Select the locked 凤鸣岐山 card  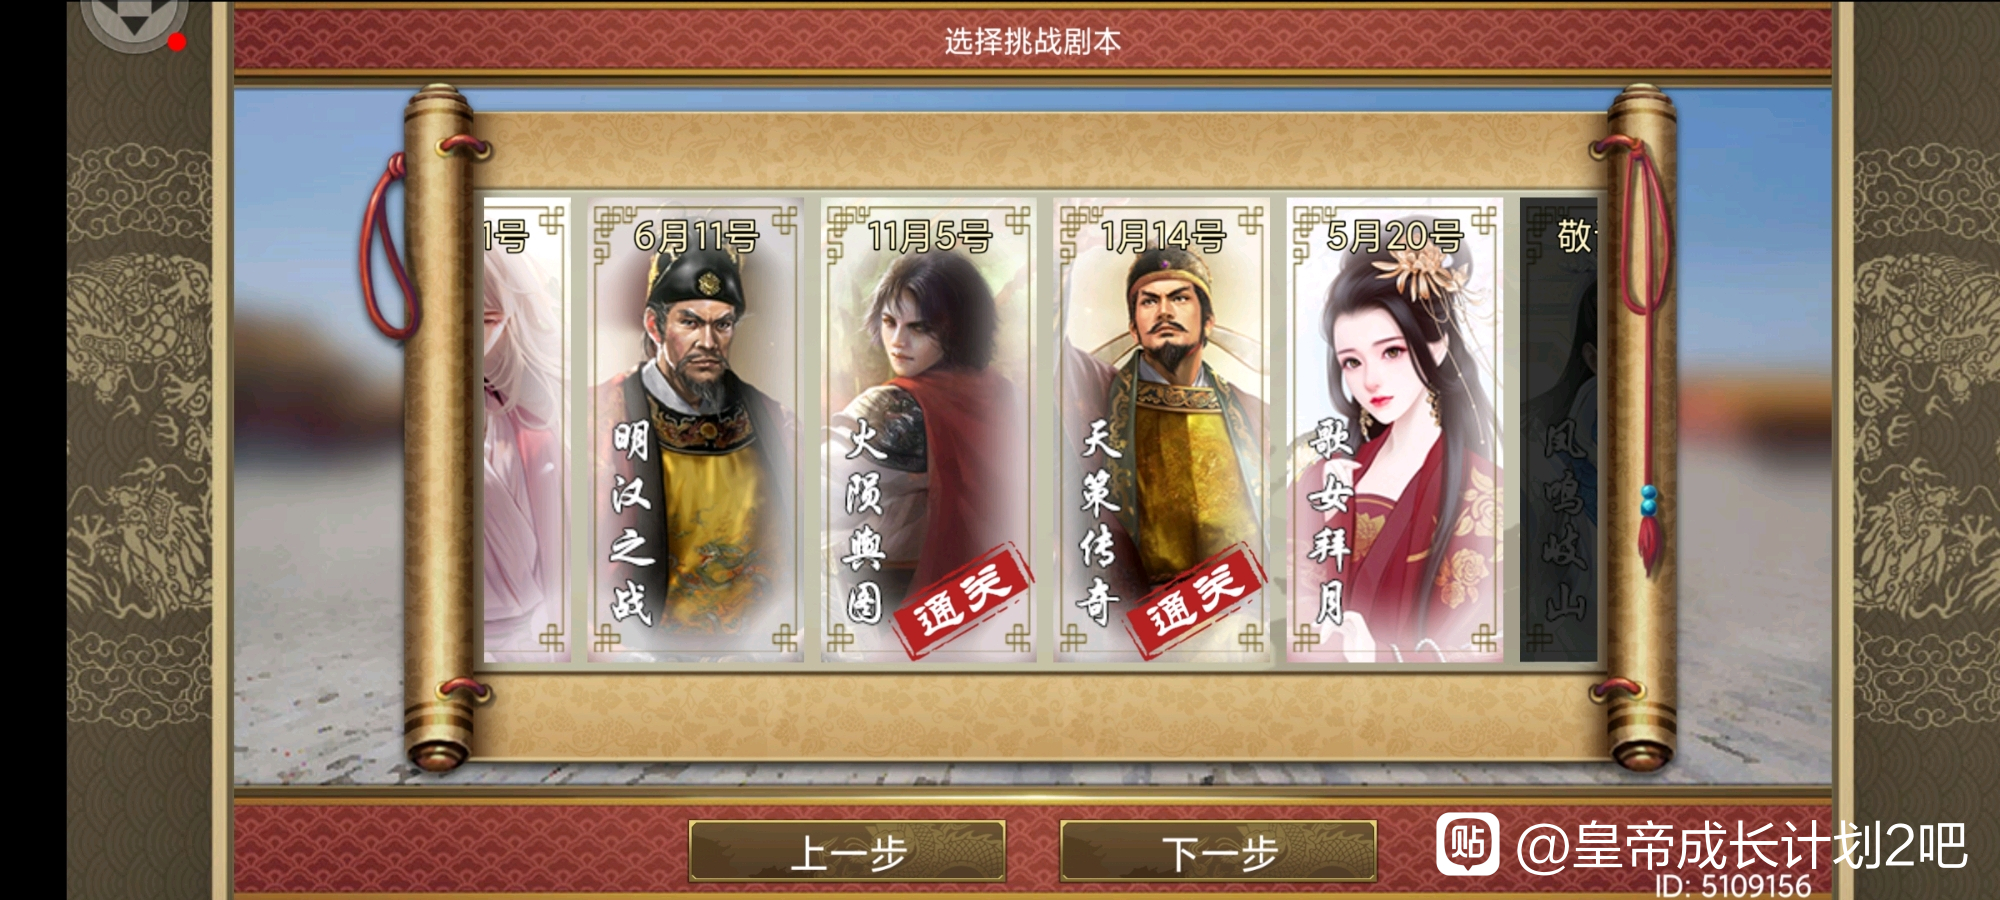click(x=1559, y=430)
